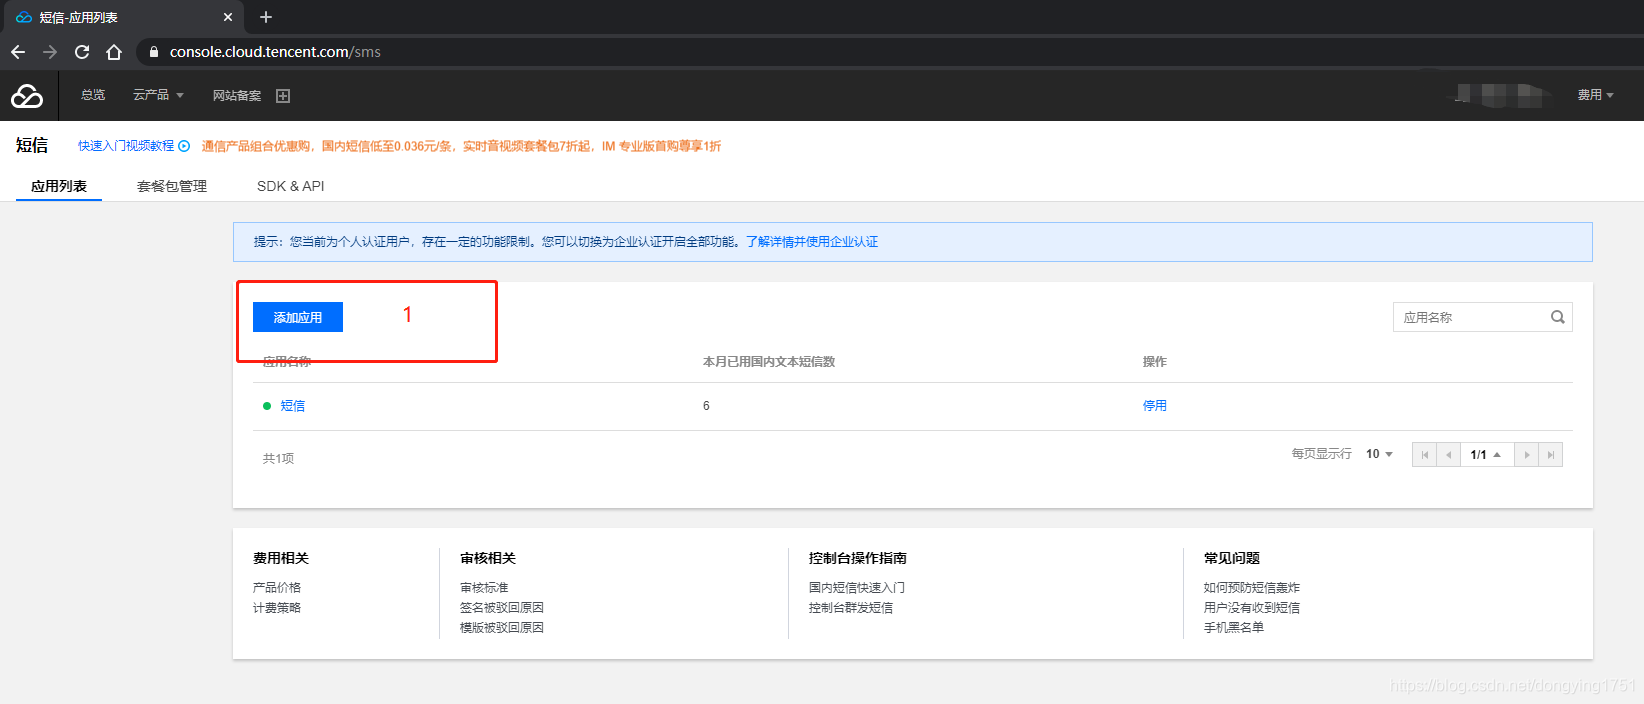Open 审核标准 link
Viewport: 1644px width, 704px height.
coord(484,588)
